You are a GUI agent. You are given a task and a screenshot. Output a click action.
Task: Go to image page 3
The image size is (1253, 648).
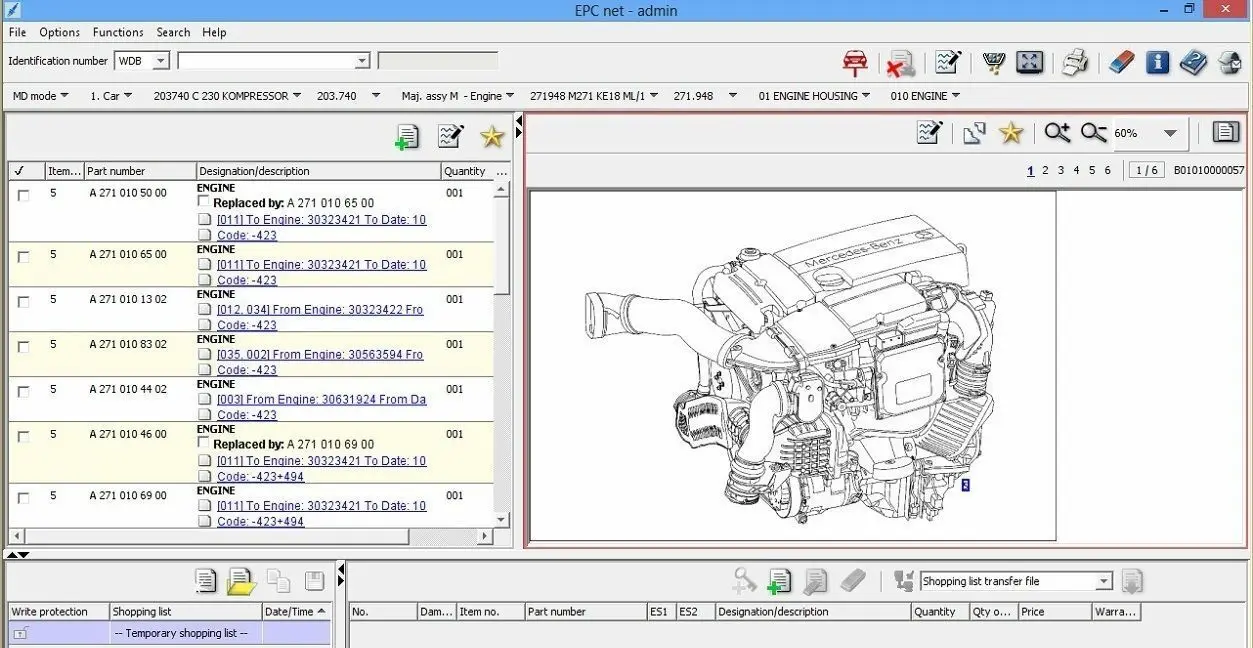(x=1061, y=171)
